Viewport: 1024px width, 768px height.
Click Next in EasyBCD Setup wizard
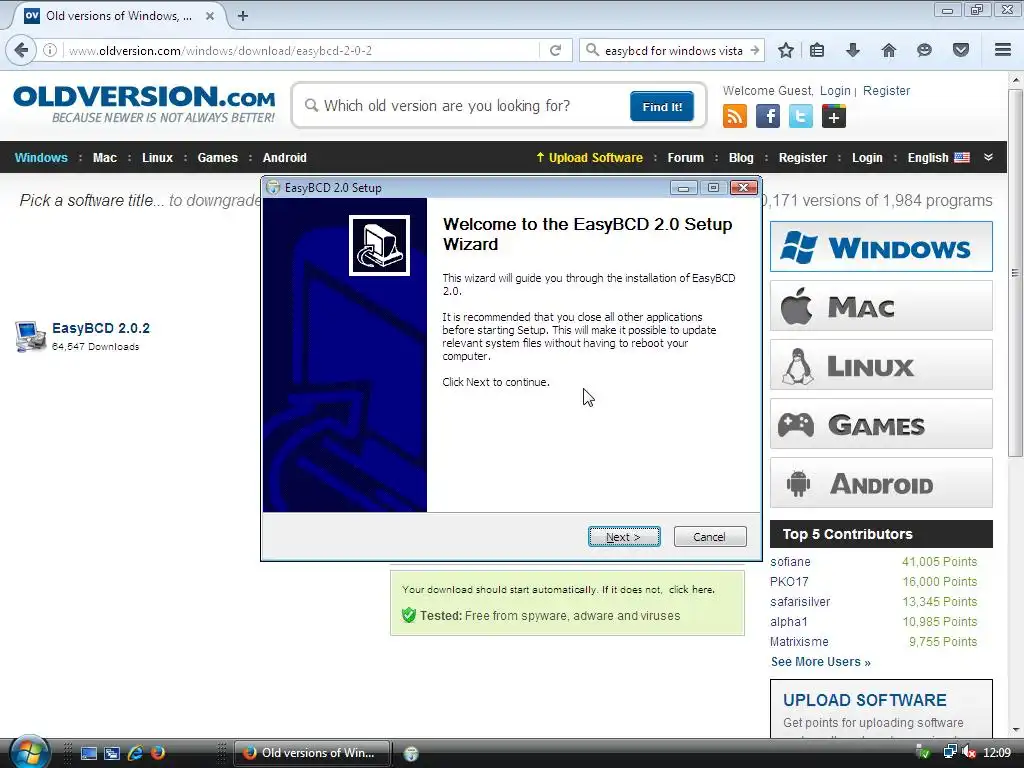point(624,537)
